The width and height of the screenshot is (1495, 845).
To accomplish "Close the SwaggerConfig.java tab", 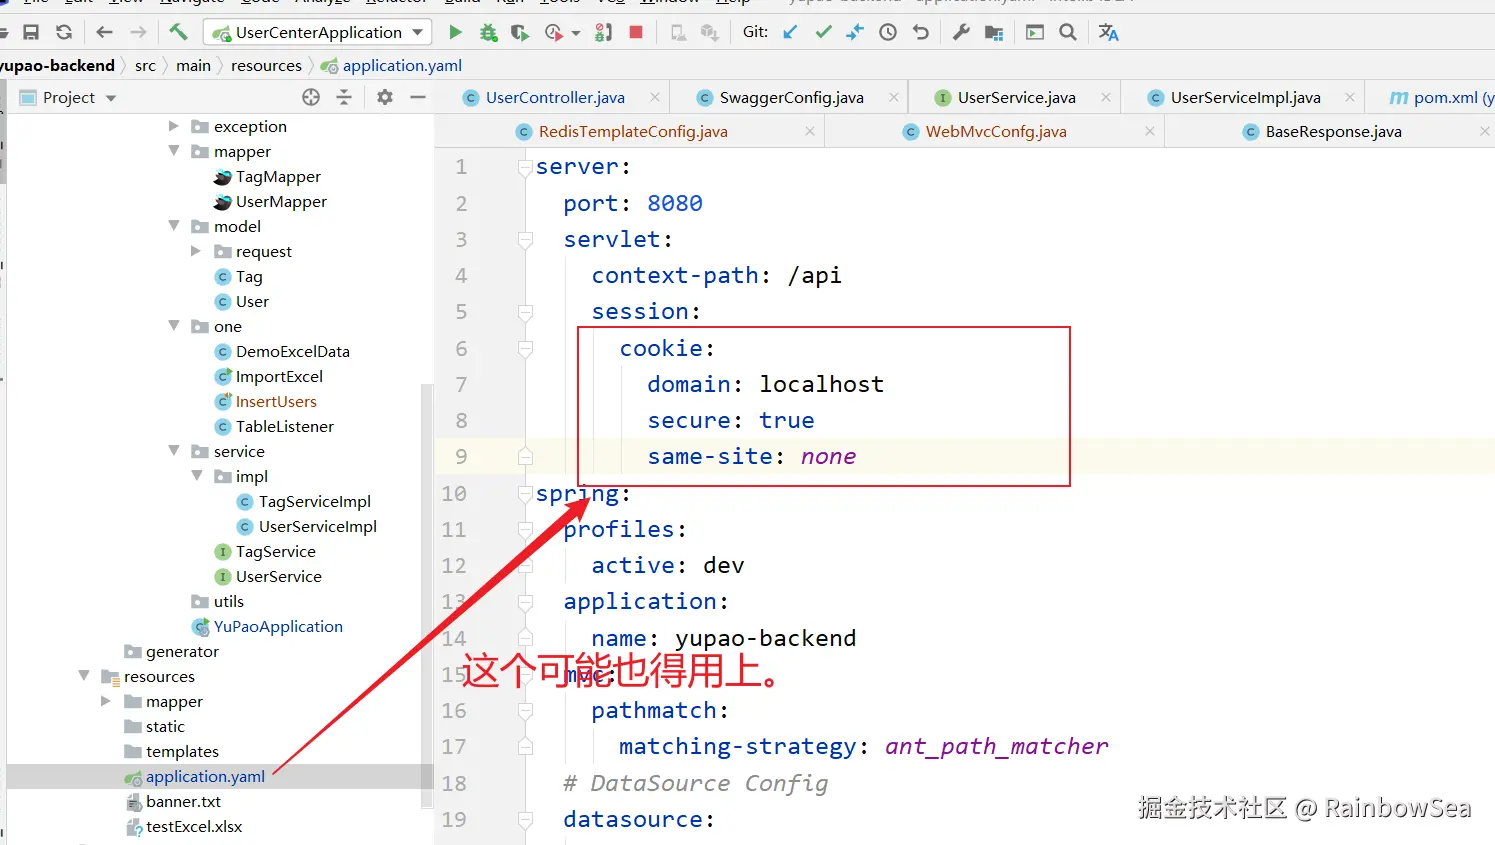I will coord(894,97).
